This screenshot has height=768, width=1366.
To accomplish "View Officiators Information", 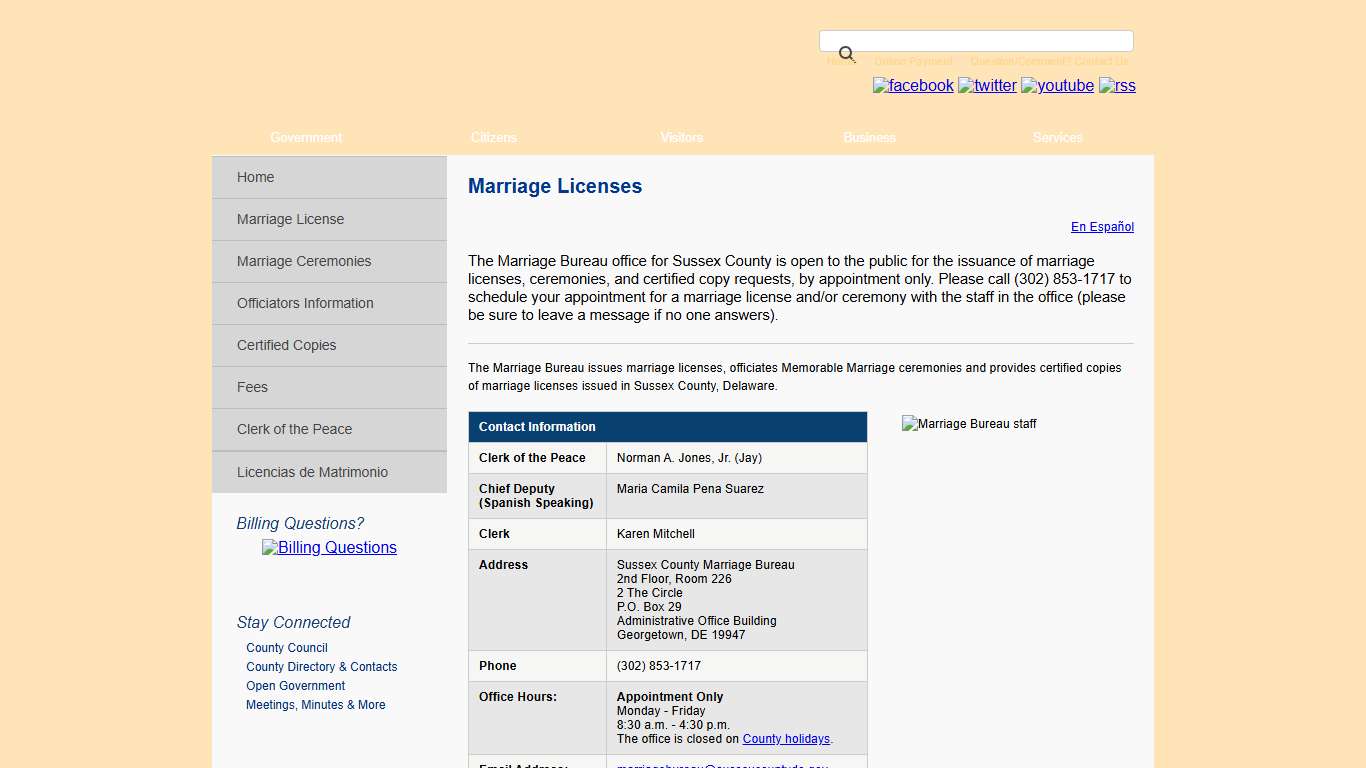I will tap(305, 303).
